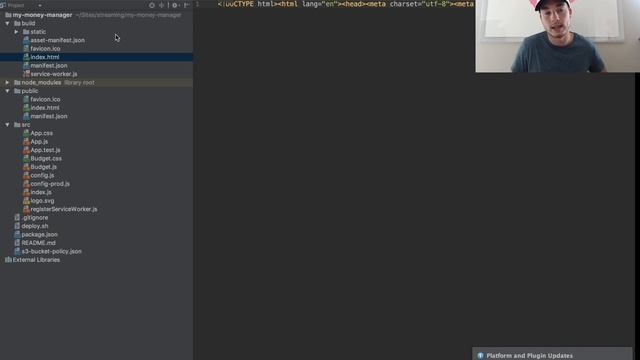The image size is (640, 360).
Task: Select asset-manifest.json in build
Action: coord(57,40)
